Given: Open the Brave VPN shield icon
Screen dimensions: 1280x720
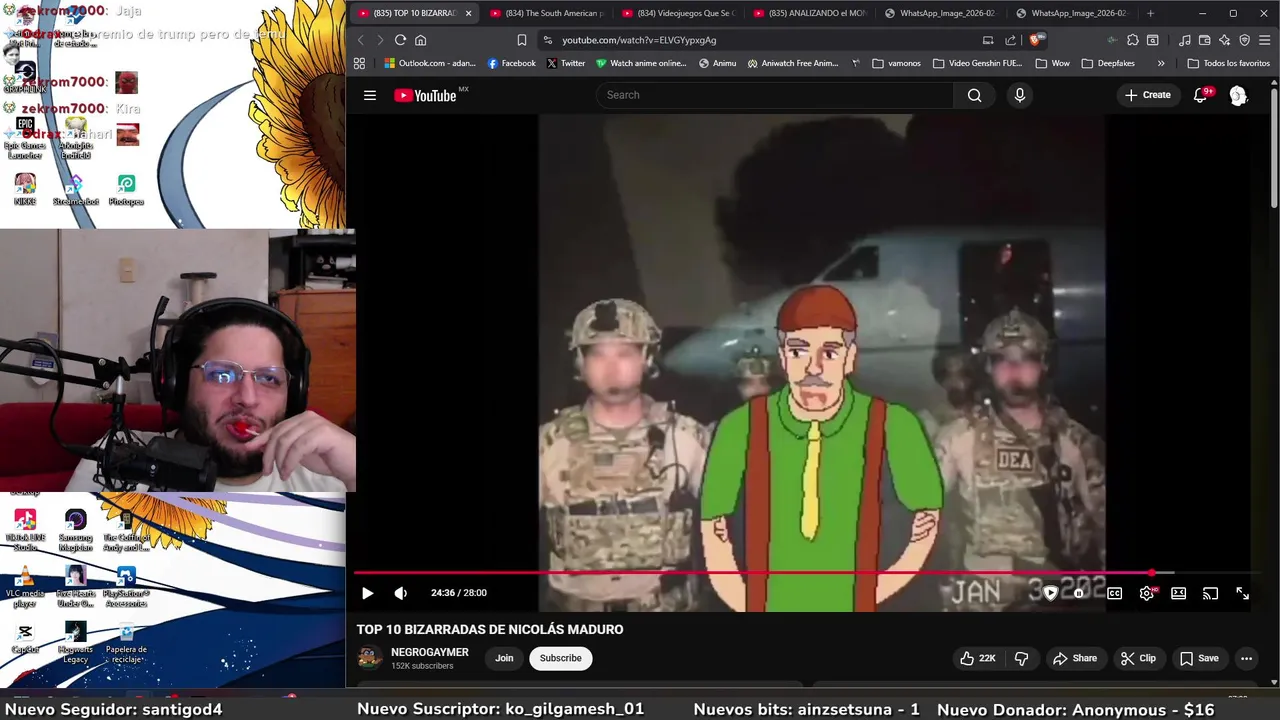Looking at the screenshot, I should [1244, 40].
